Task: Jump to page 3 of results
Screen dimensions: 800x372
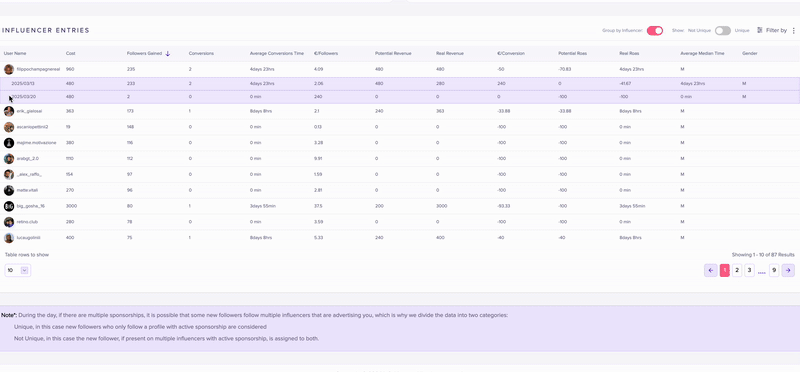Action: pyautogui.click(x=749, y=270)
